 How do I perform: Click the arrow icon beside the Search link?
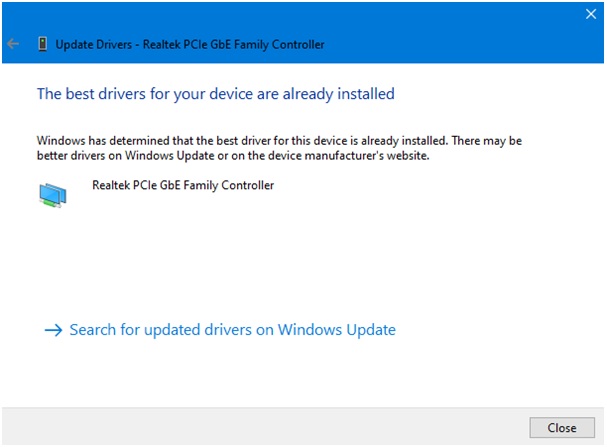pos(53,330)
